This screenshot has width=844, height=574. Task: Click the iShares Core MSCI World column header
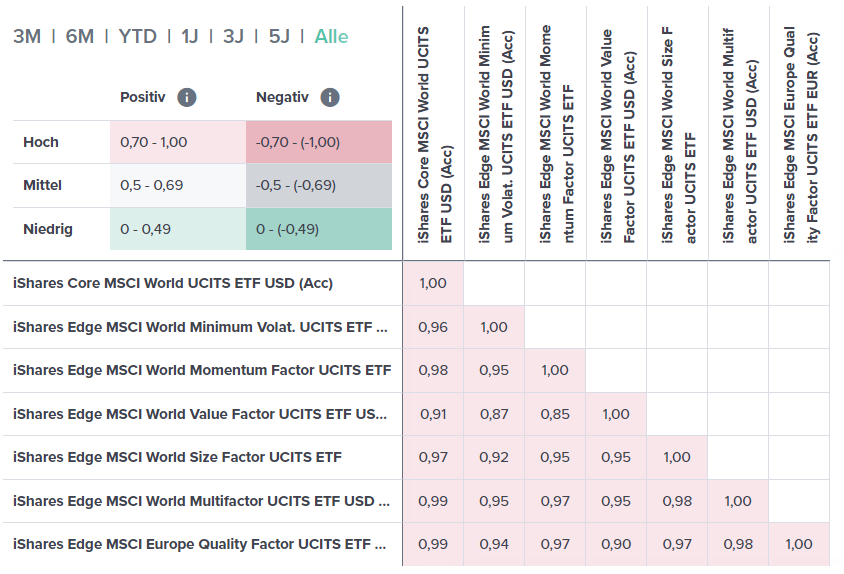pyautogui.click(x=434, y=135)
